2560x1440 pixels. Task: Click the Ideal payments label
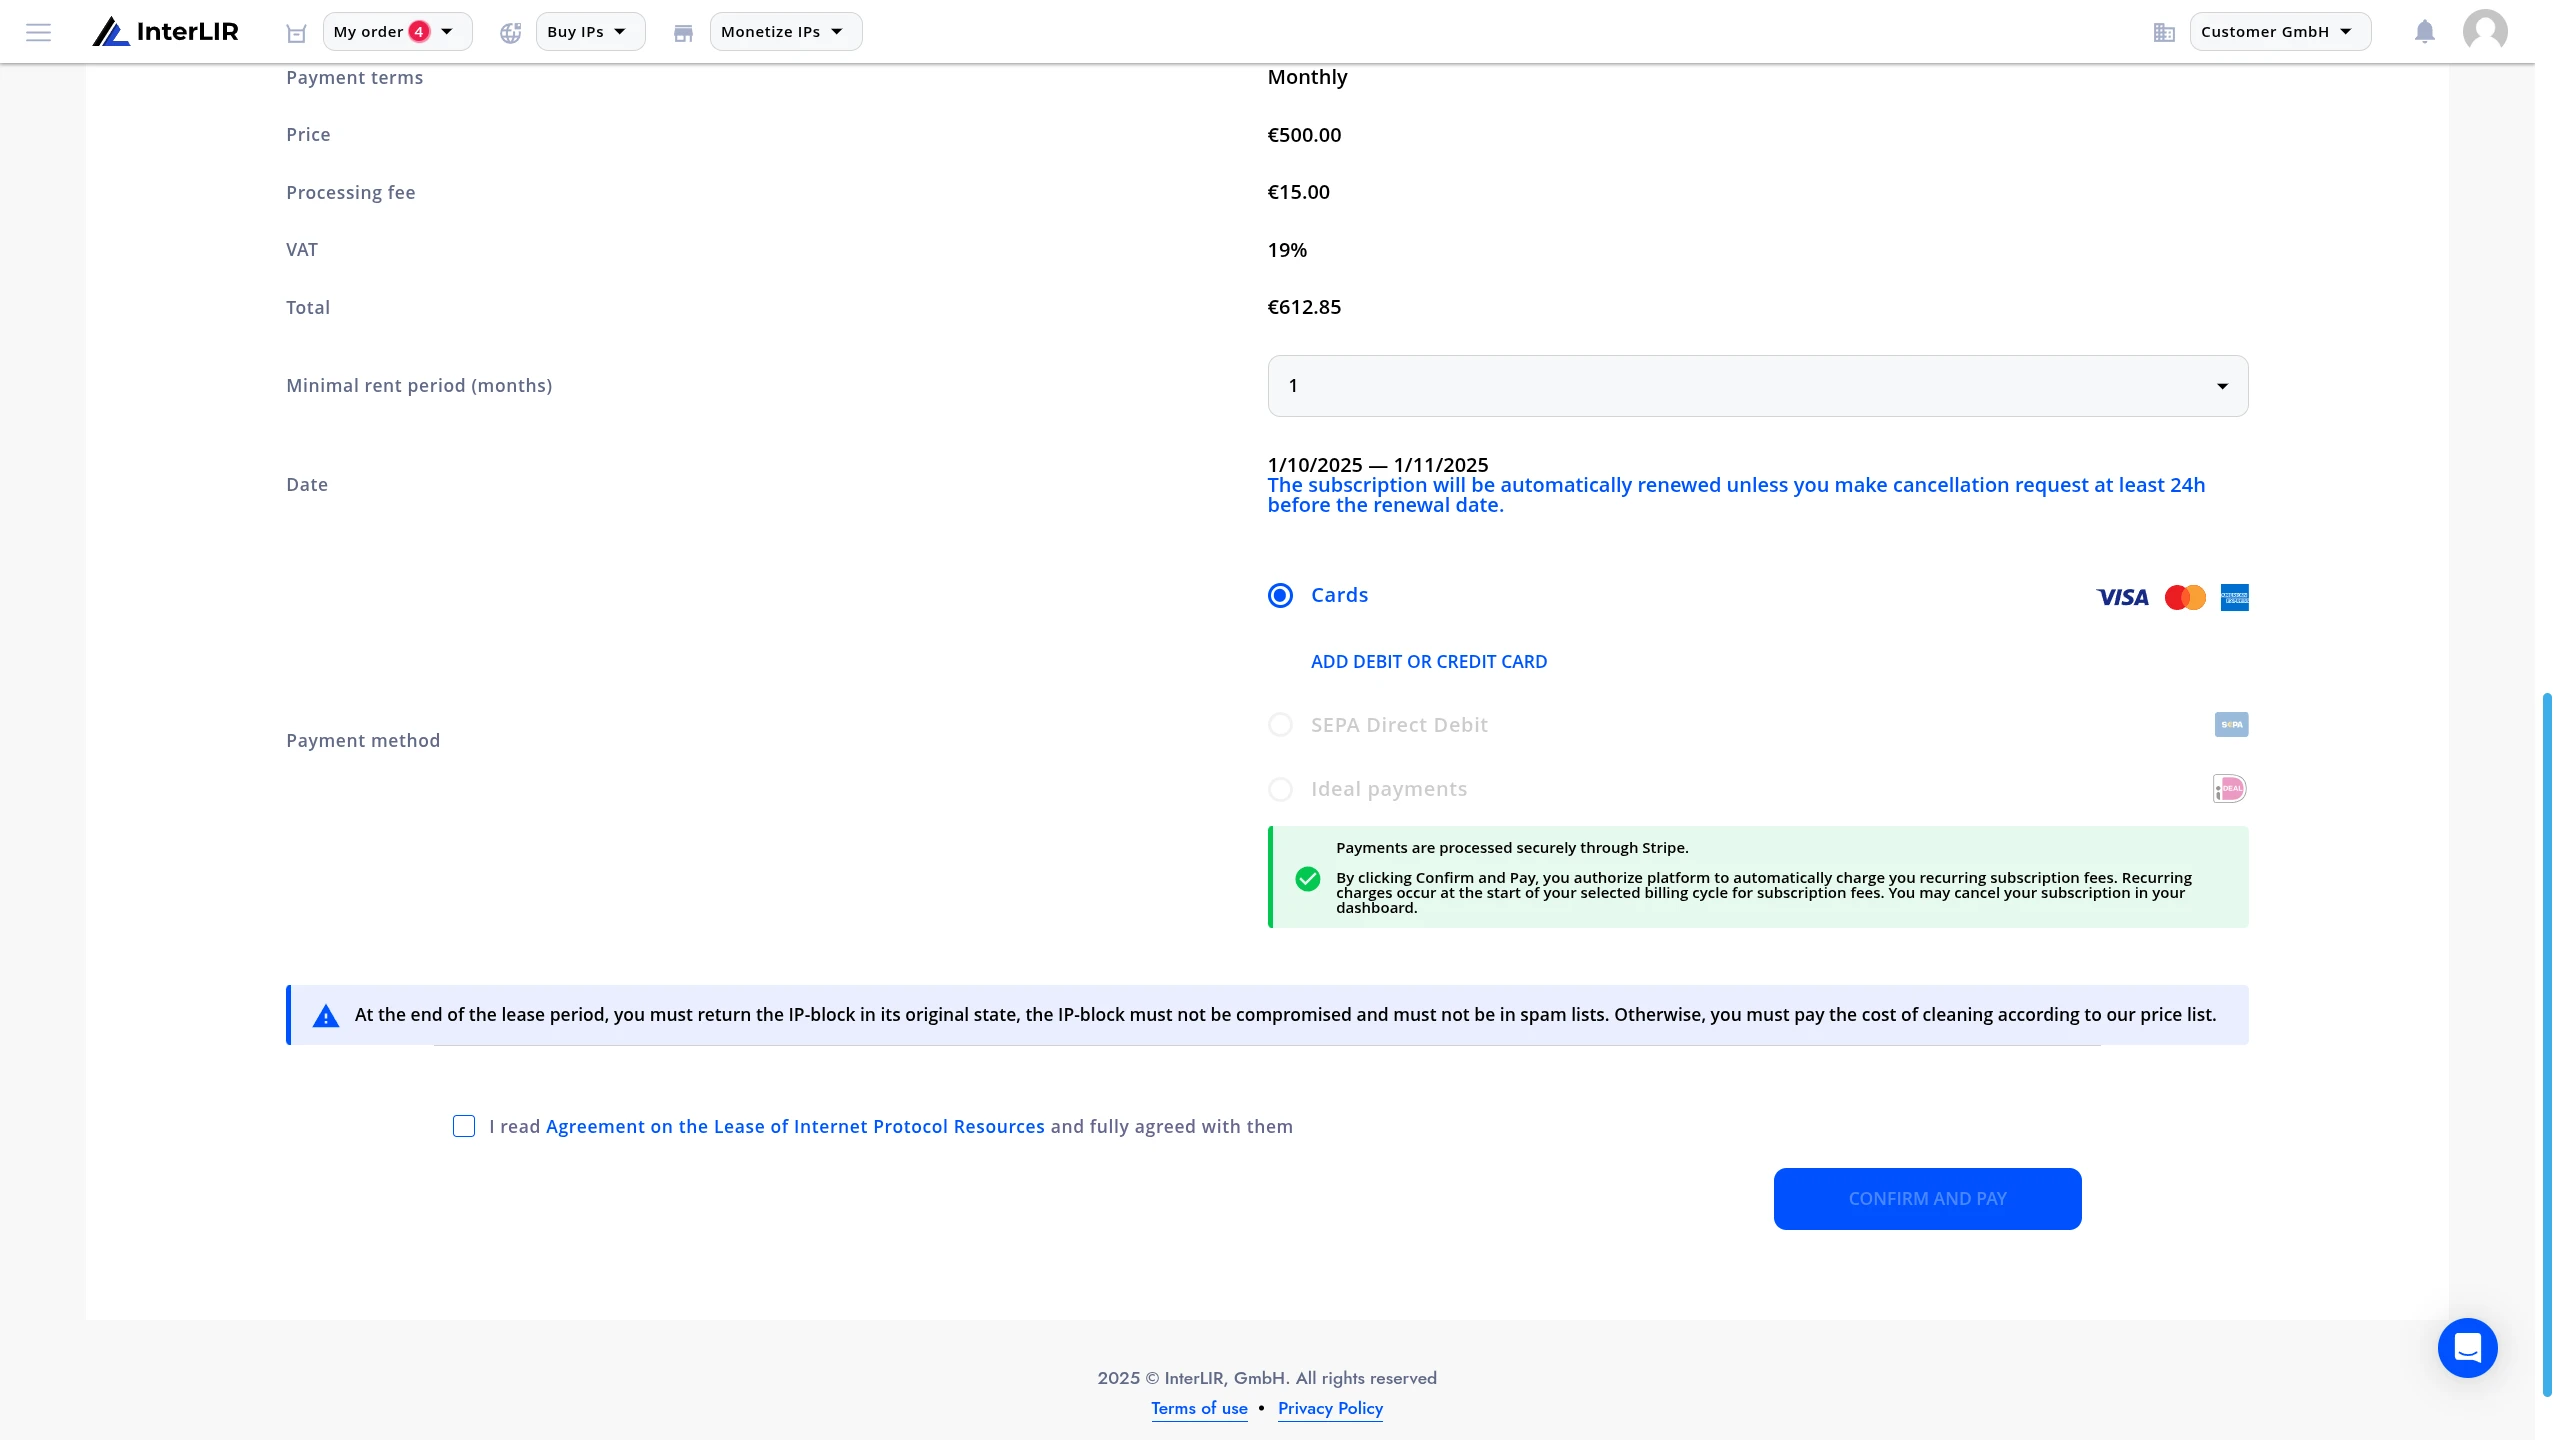(1389, 789)
